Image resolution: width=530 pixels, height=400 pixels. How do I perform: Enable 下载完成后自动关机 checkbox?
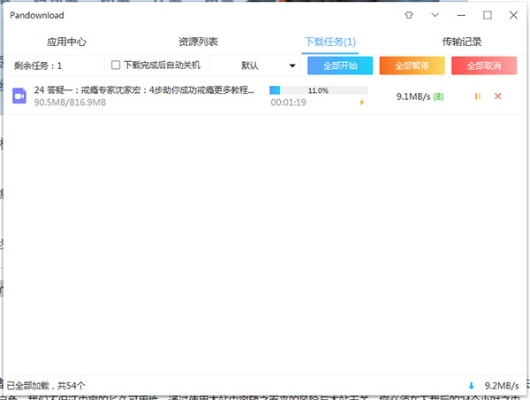pos(116,65)
